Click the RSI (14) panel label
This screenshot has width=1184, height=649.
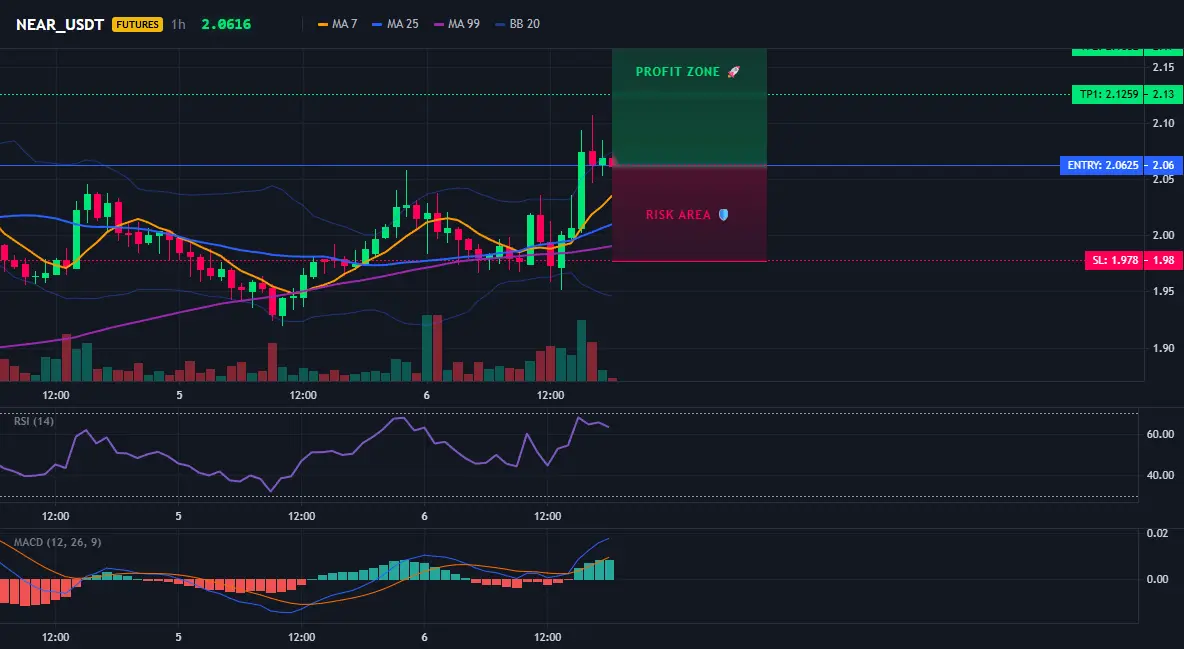tap(34, 421)
